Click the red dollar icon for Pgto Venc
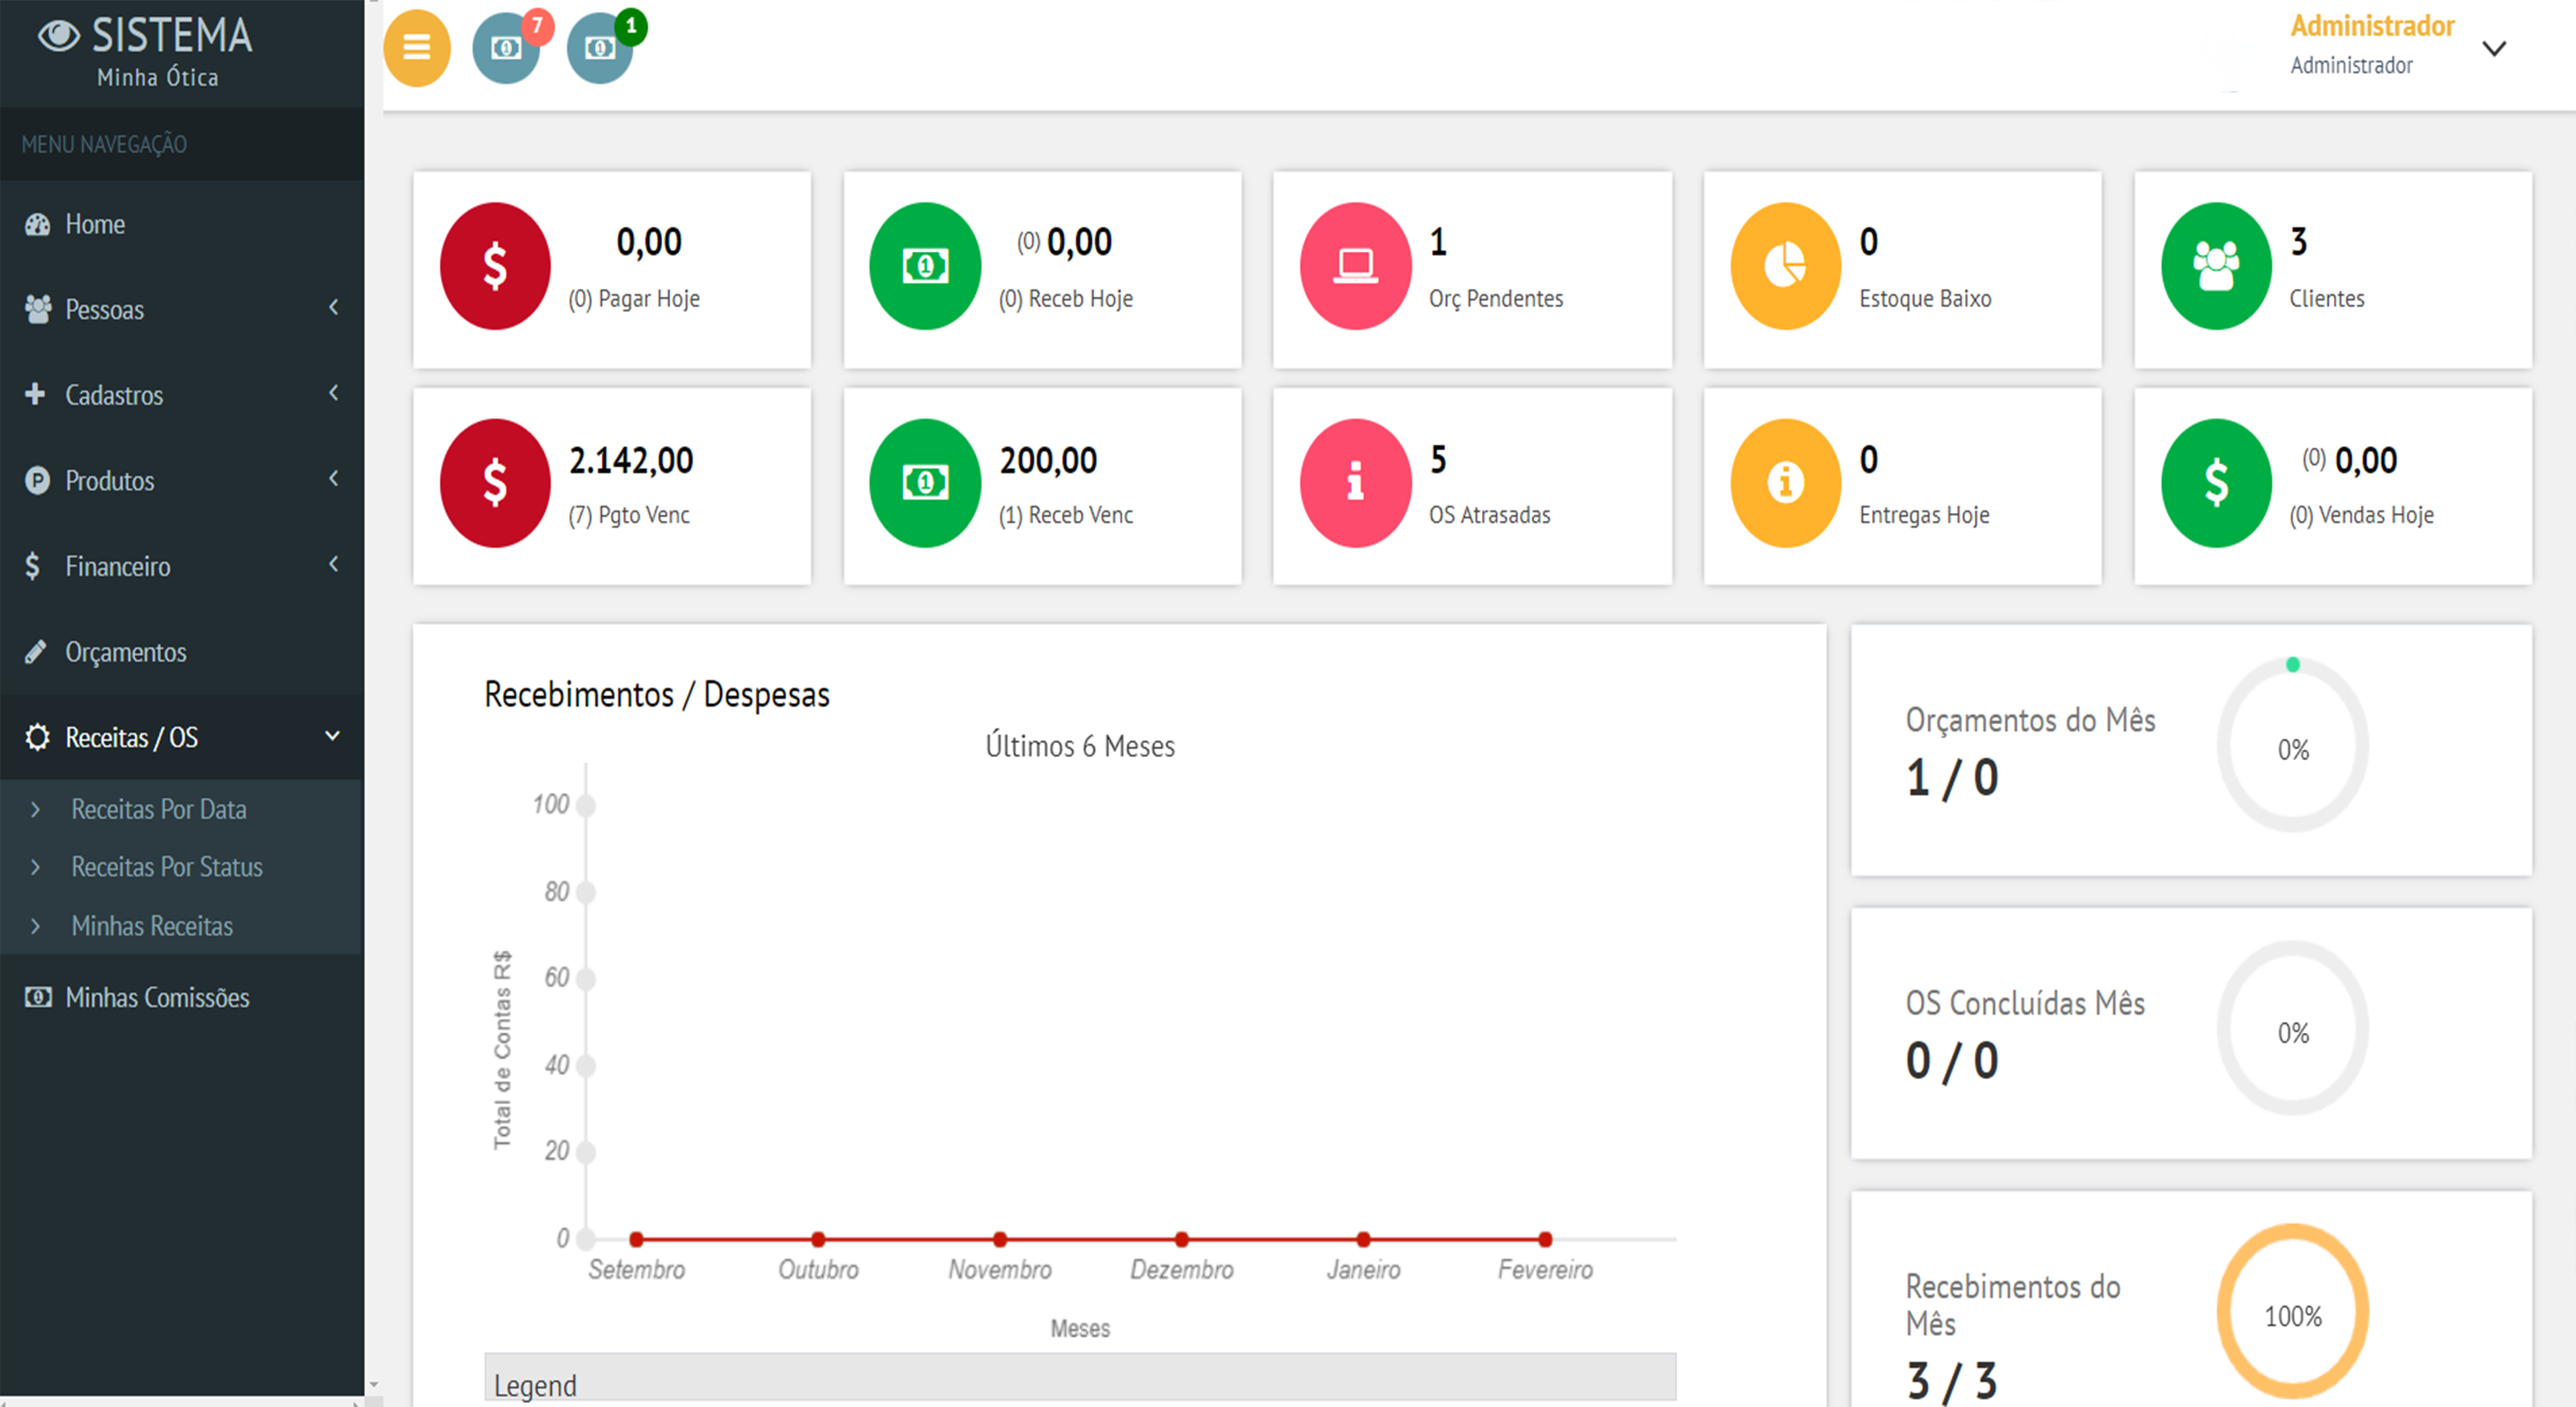Screen dimensions: 2576x1407 coord(495,483)
